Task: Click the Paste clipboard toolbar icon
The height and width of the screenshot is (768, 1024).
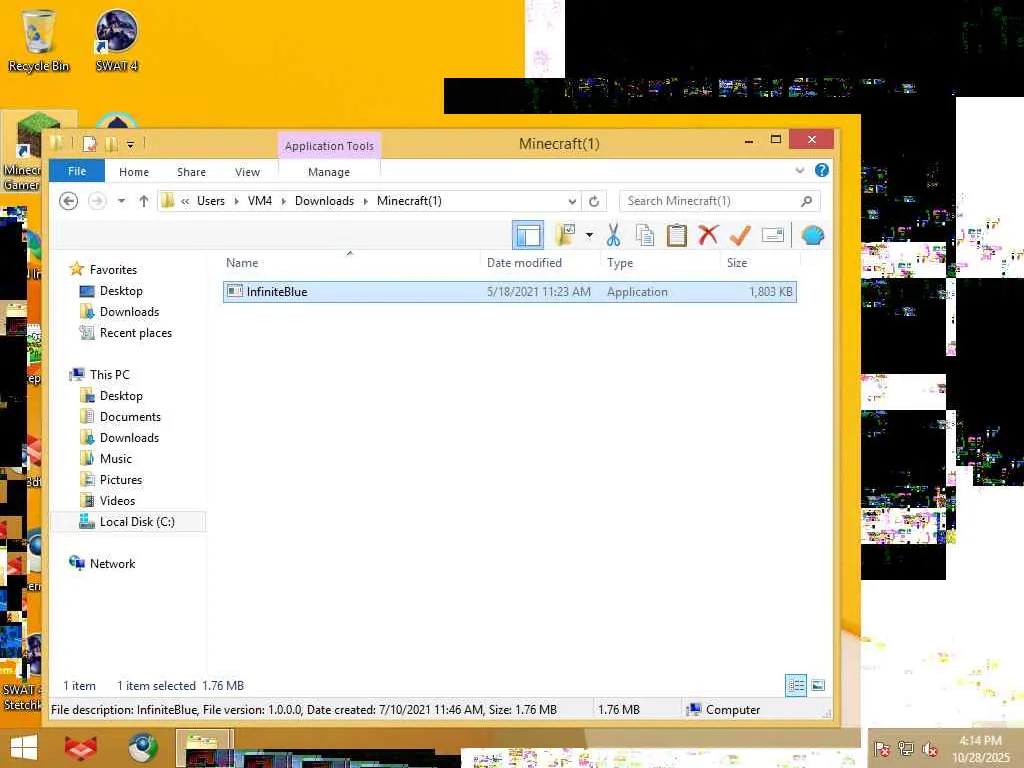Action: (x=677, y=235)
